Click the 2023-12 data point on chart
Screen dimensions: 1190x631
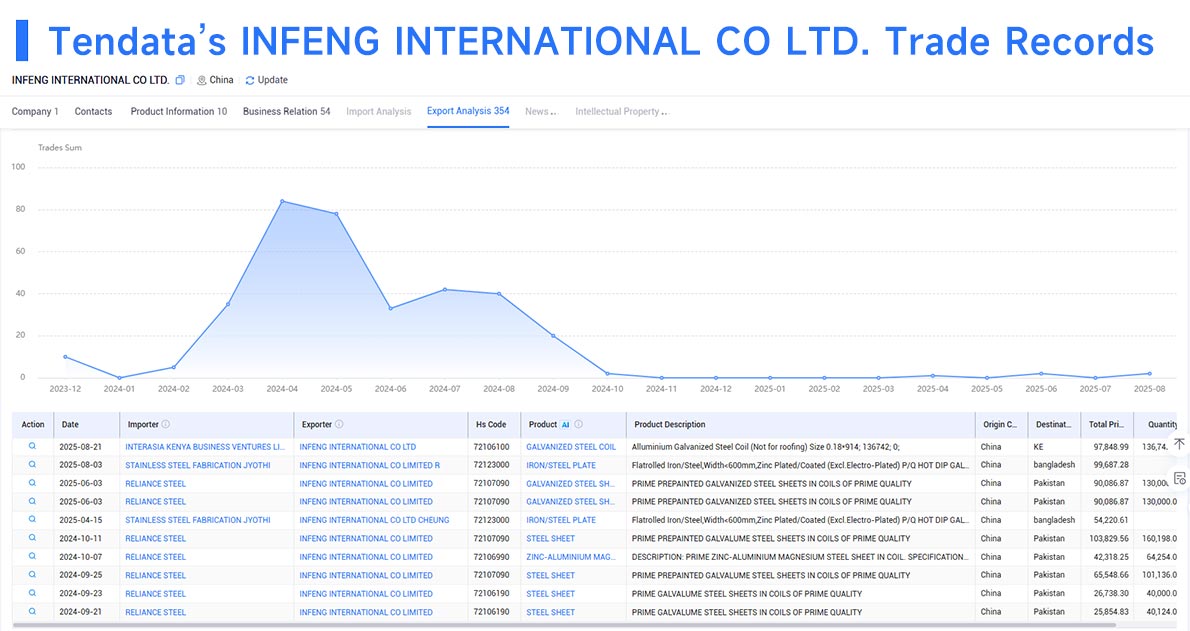tap(65, 357)
